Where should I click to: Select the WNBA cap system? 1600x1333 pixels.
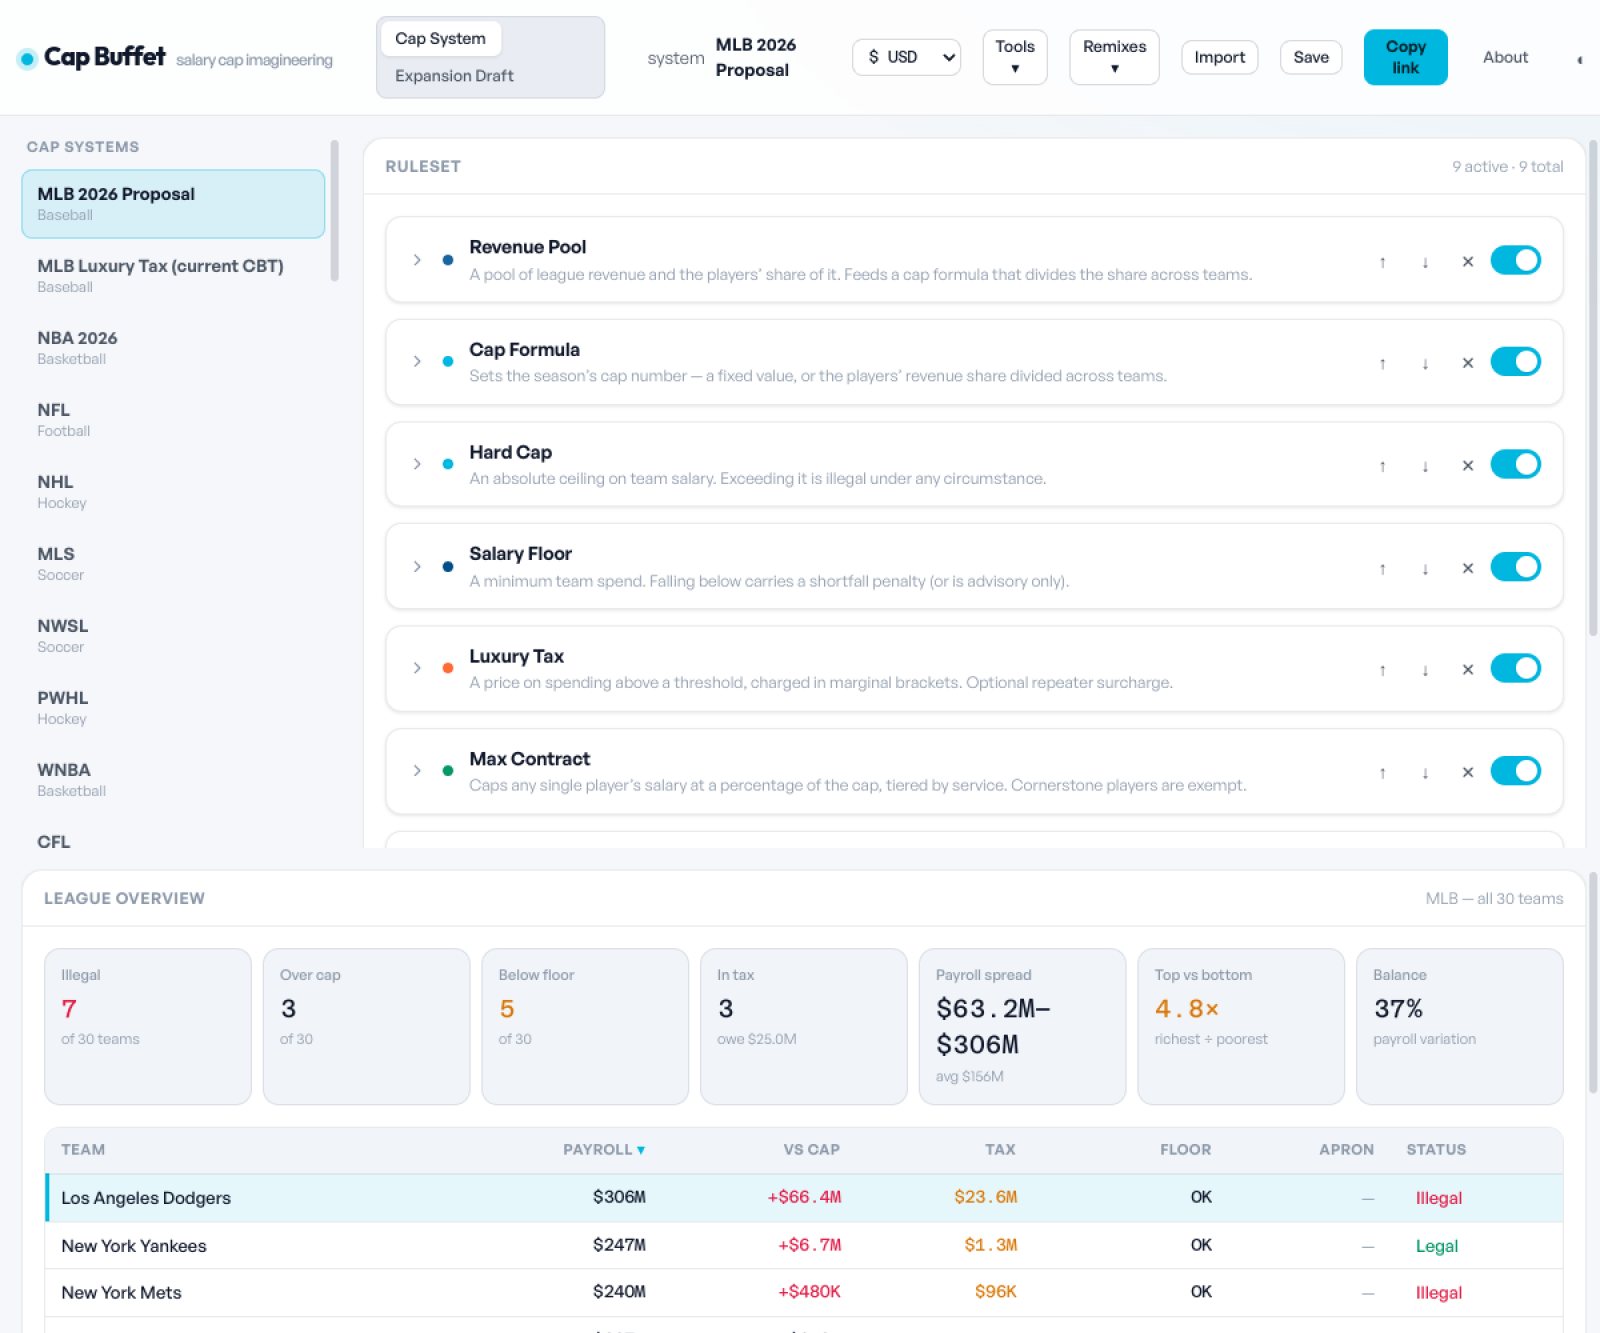173,780
